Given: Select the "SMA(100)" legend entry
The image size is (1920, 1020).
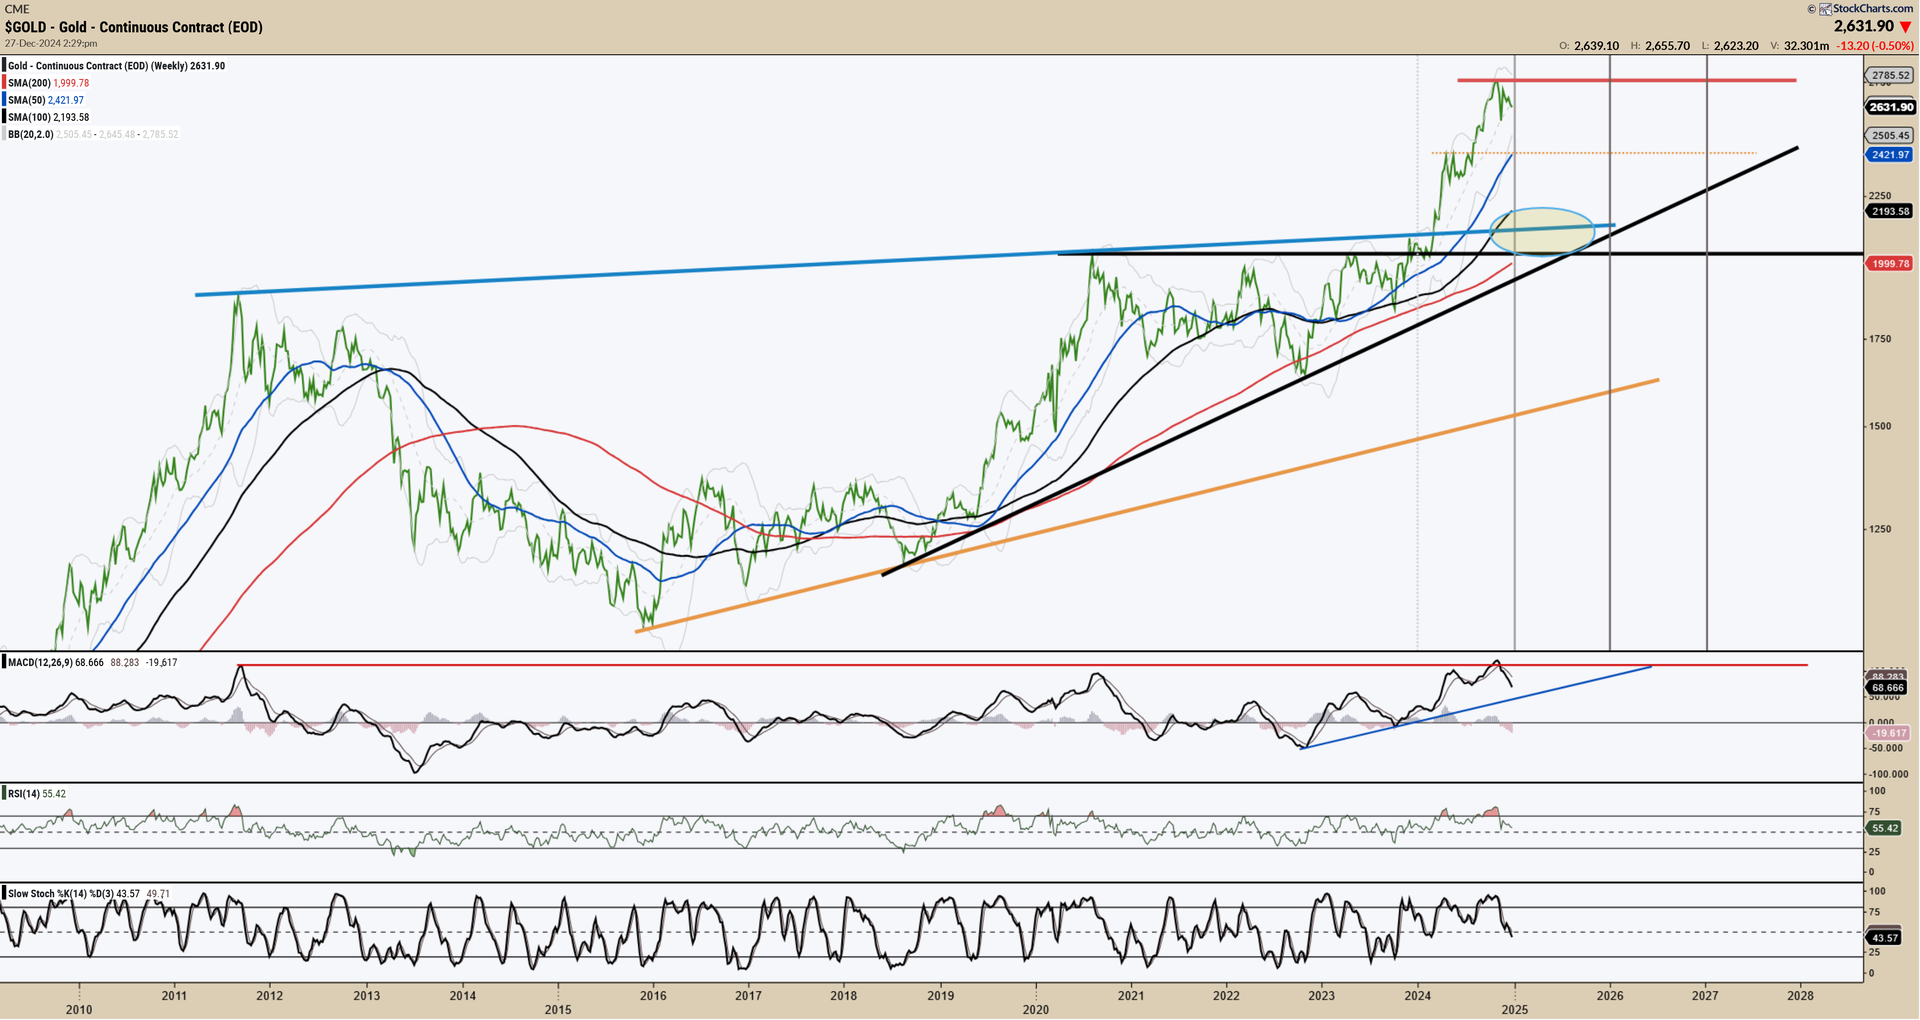Looking at the screenshot, I should pyautogui.click(x=29, y=117).
